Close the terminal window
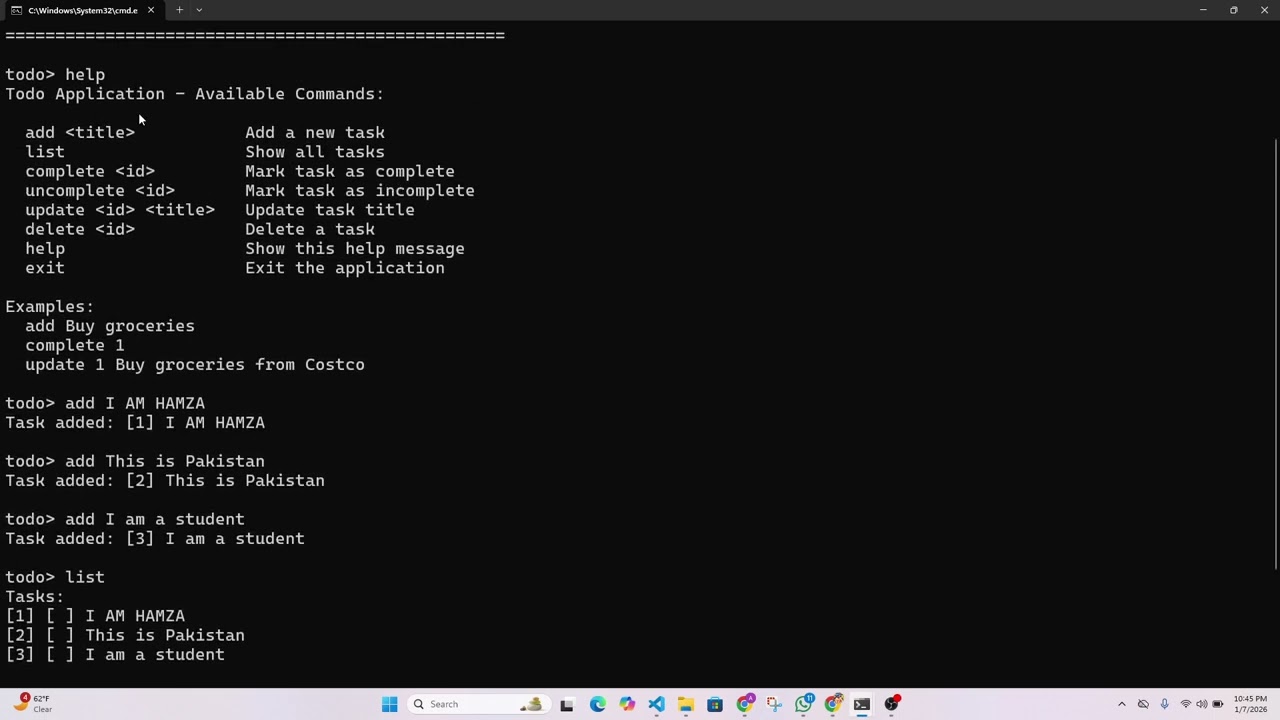This screenshot has width=1280, height=720. (x=1264, y=10)
